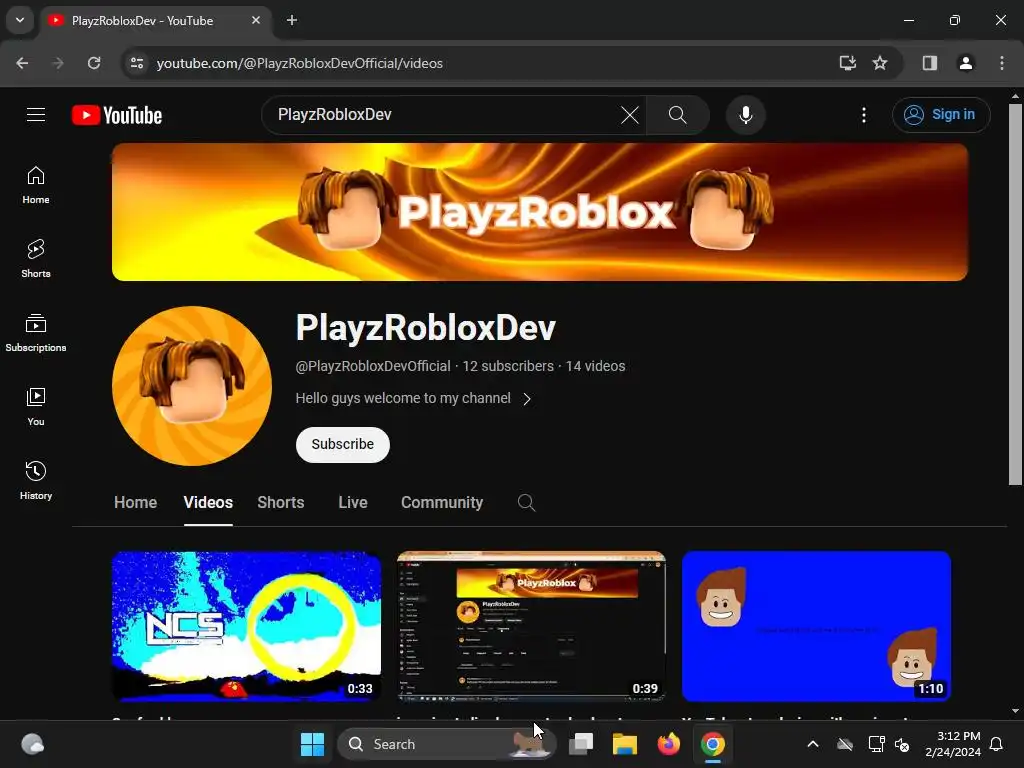
Task: Select the Videos channel tab
Action: pyautogui.click(x=208, y=502)
